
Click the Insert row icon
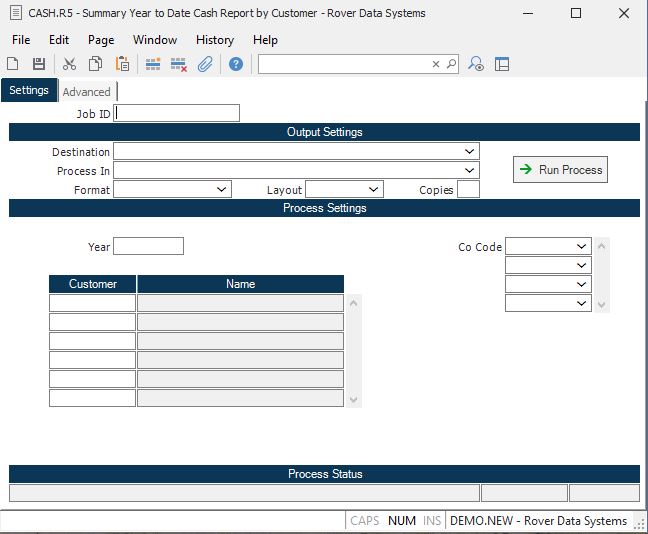pos(153,64)
